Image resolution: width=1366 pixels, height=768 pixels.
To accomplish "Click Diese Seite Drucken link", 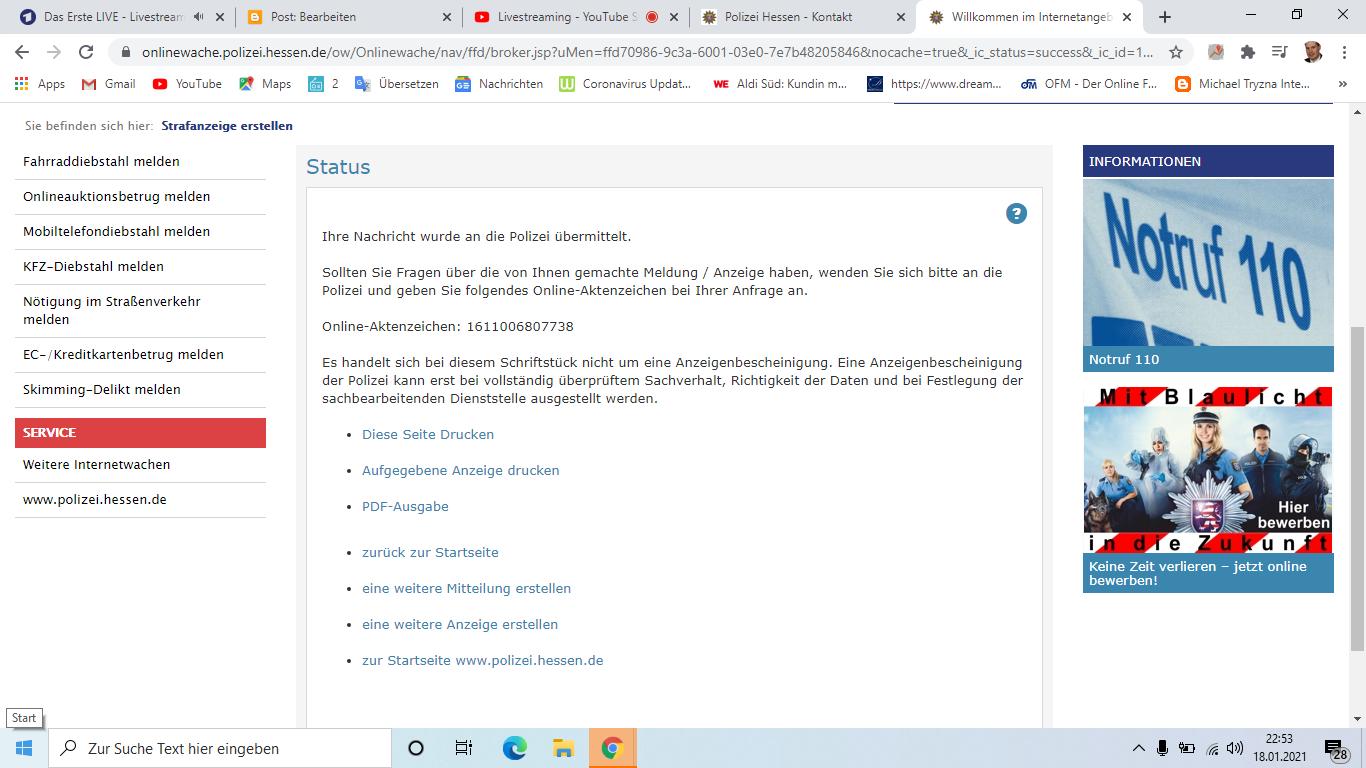I will pyautogui.click(x=428, y=435).
